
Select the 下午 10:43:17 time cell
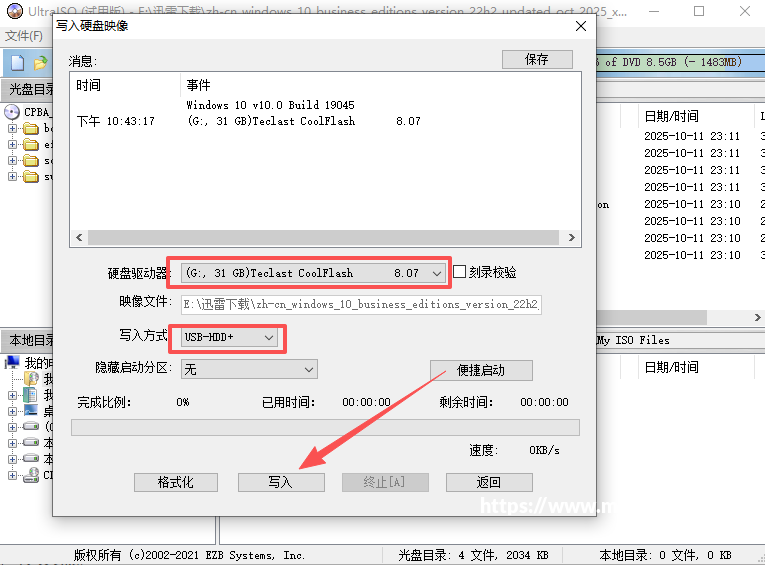click(x=116, y=121)
